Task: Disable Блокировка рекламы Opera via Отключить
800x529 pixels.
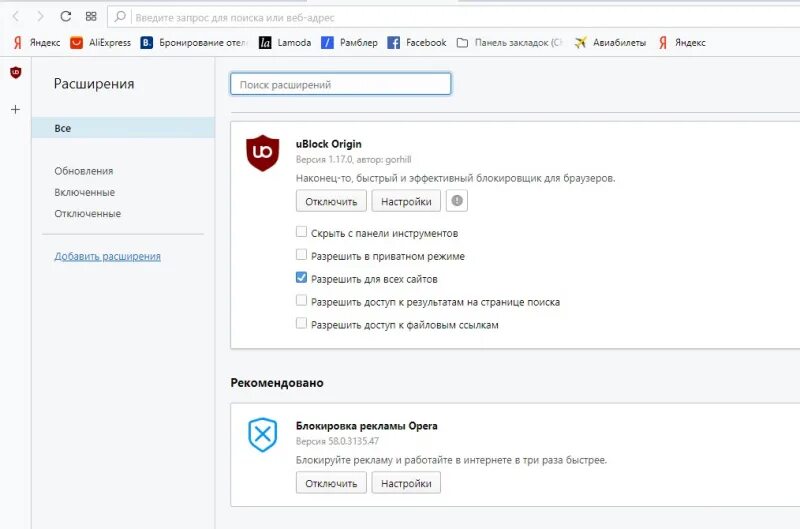Action: click(x=331, y=483)
